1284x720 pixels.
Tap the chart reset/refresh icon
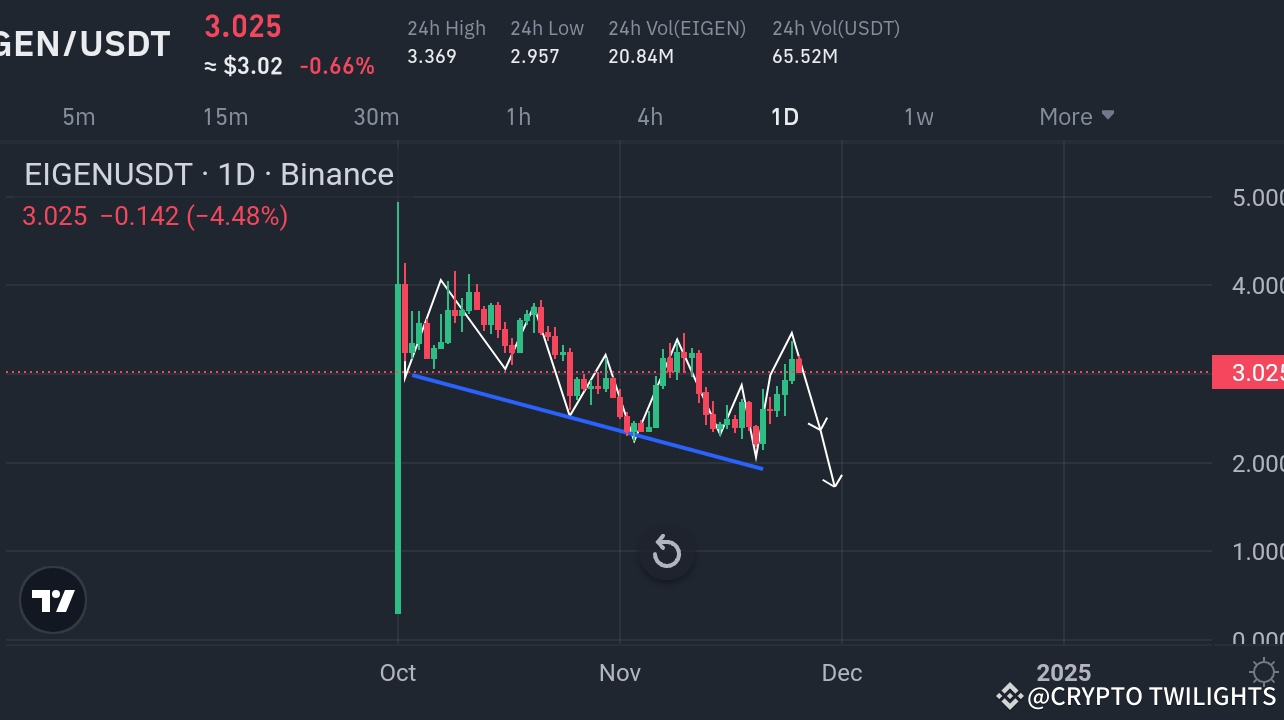coord(666,551)
